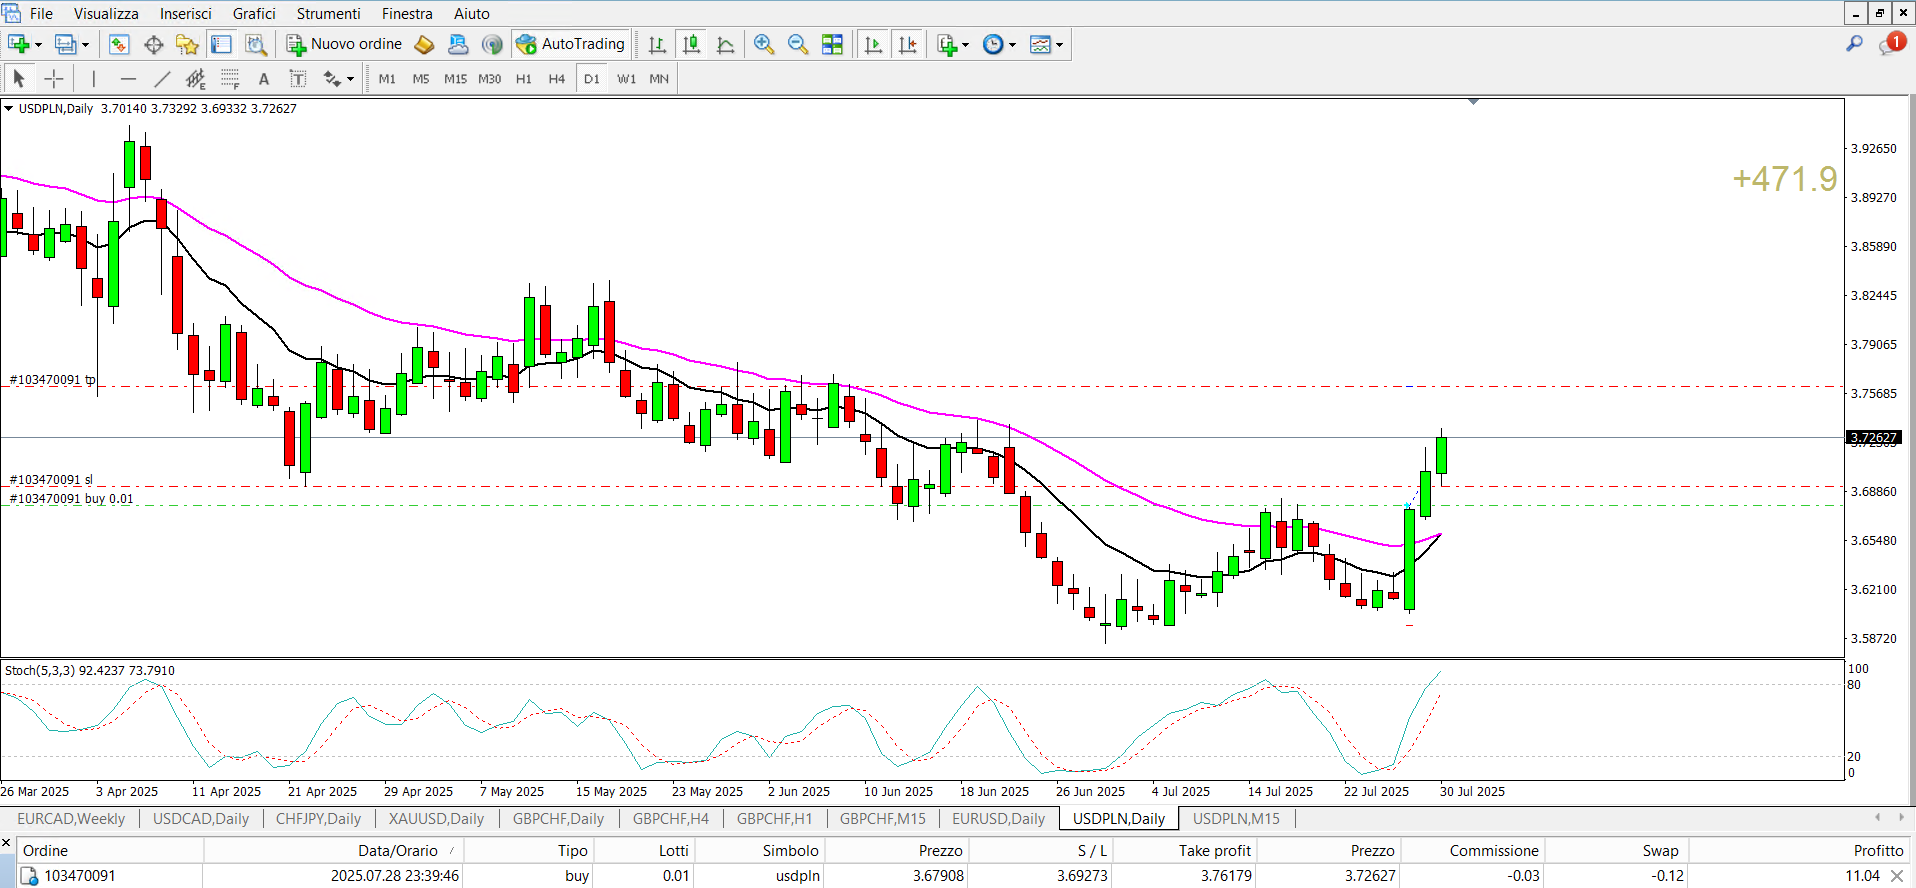Open the Grafici menu
Screen dimensions: 1916x888
254,13
